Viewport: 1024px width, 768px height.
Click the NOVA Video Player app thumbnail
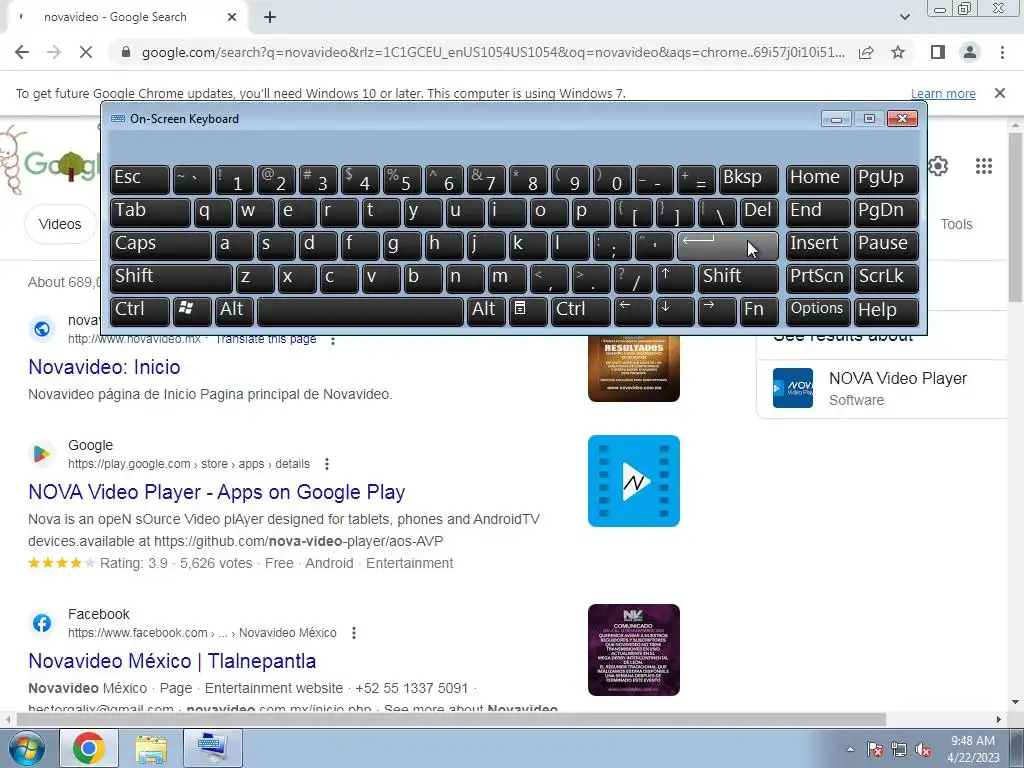click(x=633, y=481)
